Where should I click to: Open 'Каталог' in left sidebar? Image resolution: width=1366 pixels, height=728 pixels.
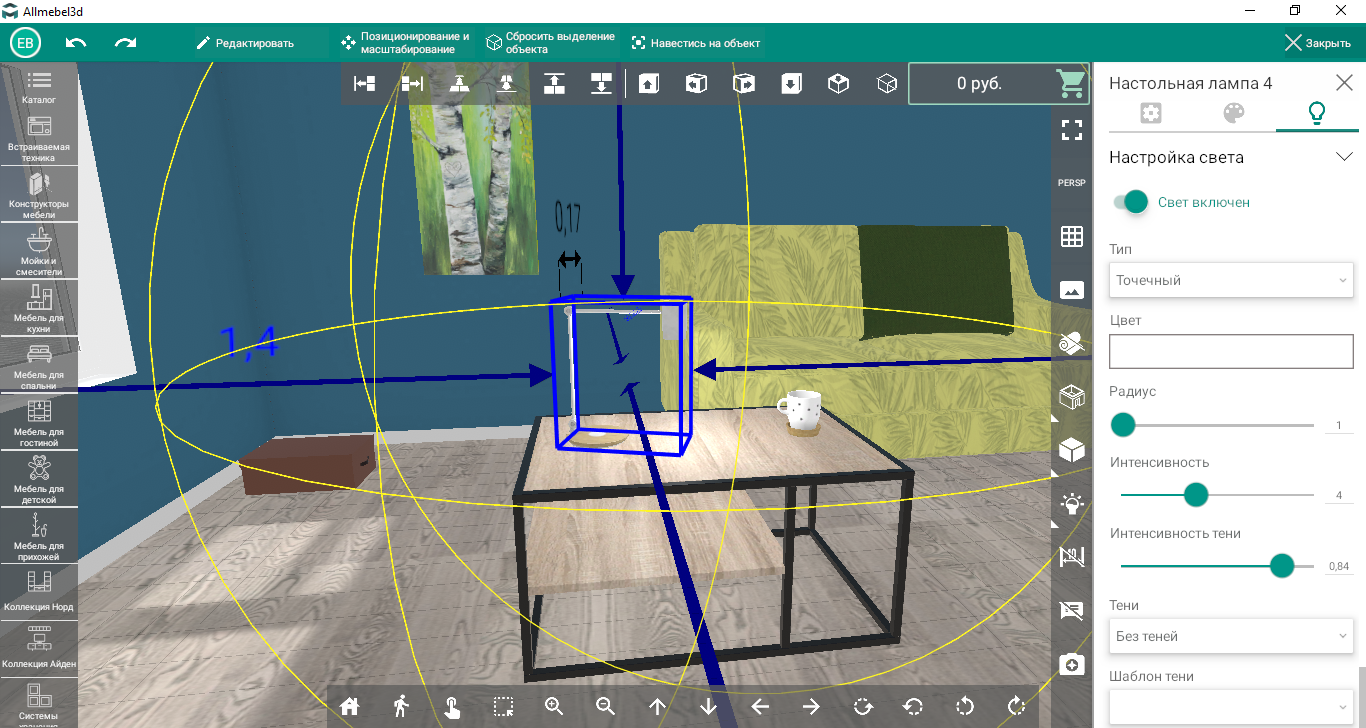click(x=39, y=87)
